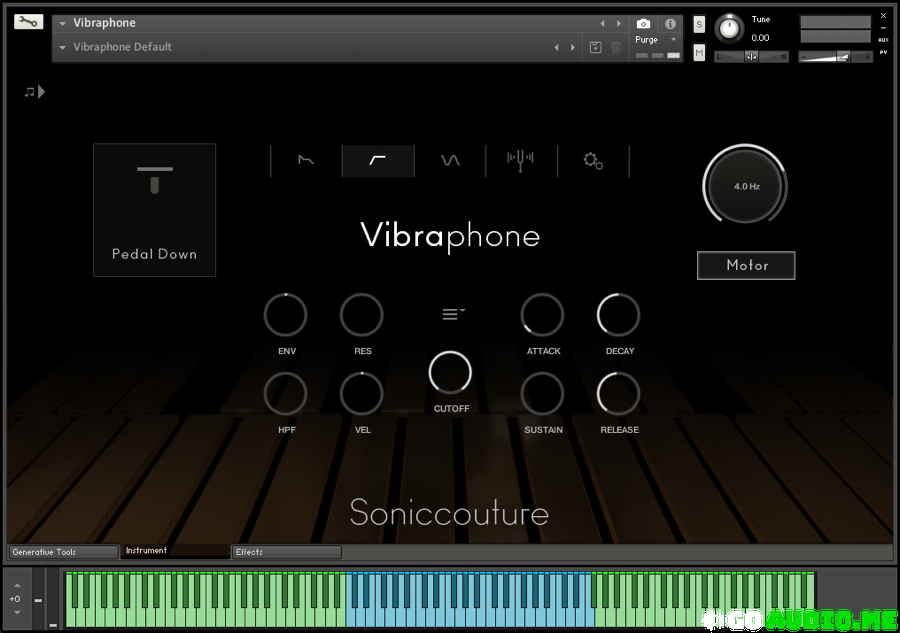The width and height of the screenshot is (900, 633).
Task: Switch to the Effects tab
Action: pos(286,552)
